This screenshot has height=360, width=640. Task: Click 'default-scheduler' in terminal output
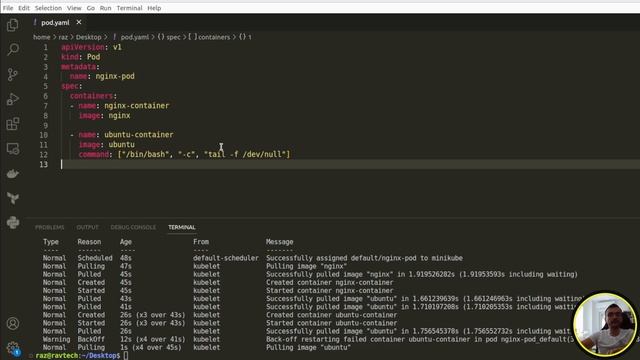click(226, 258)
